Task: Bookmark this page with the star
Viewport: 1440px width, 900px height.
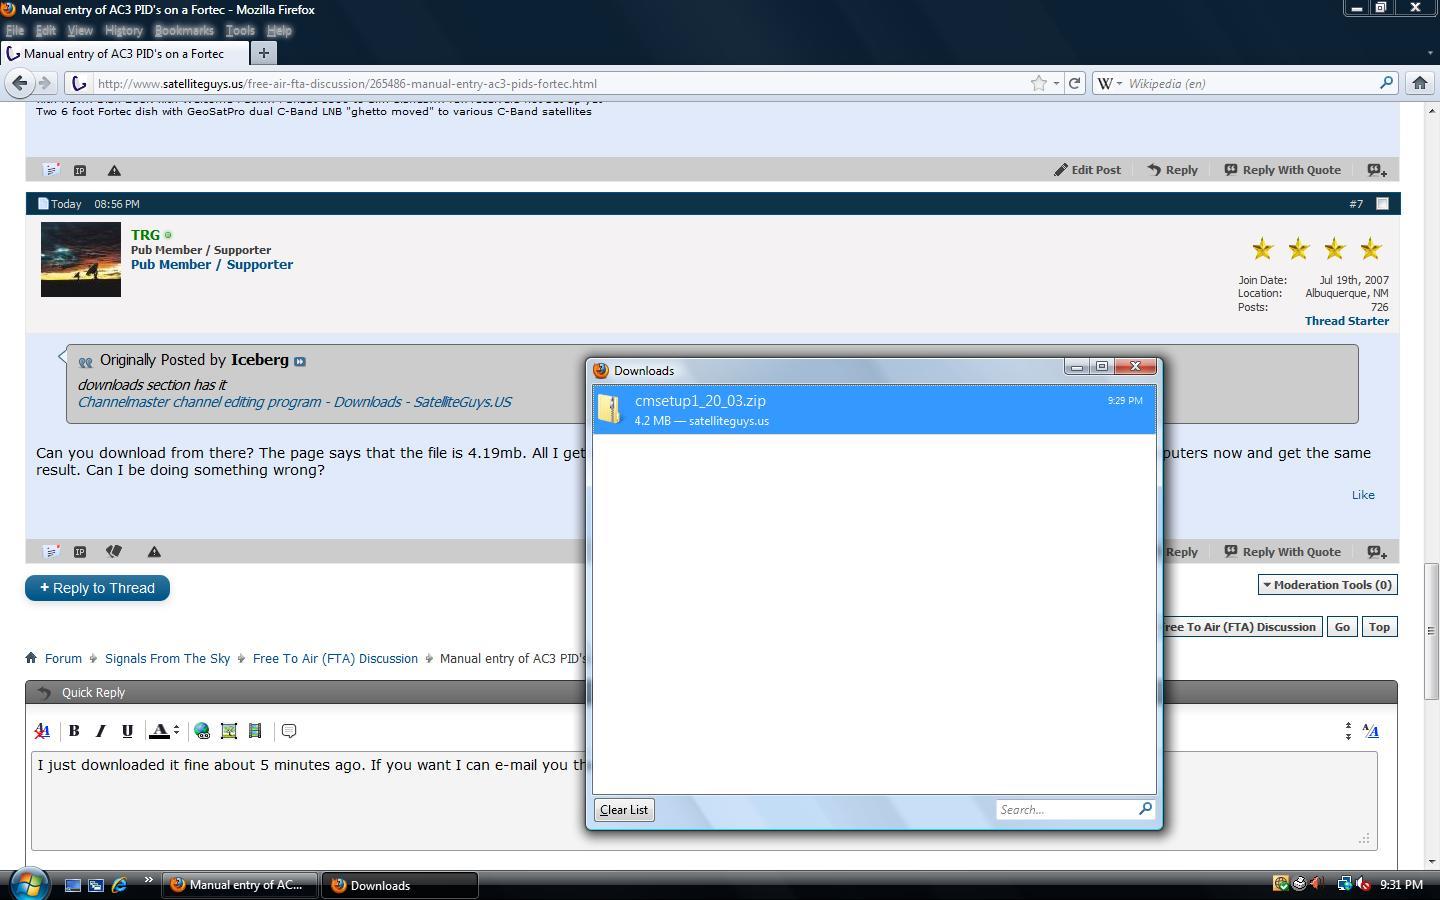Action: coord(1039,84)
